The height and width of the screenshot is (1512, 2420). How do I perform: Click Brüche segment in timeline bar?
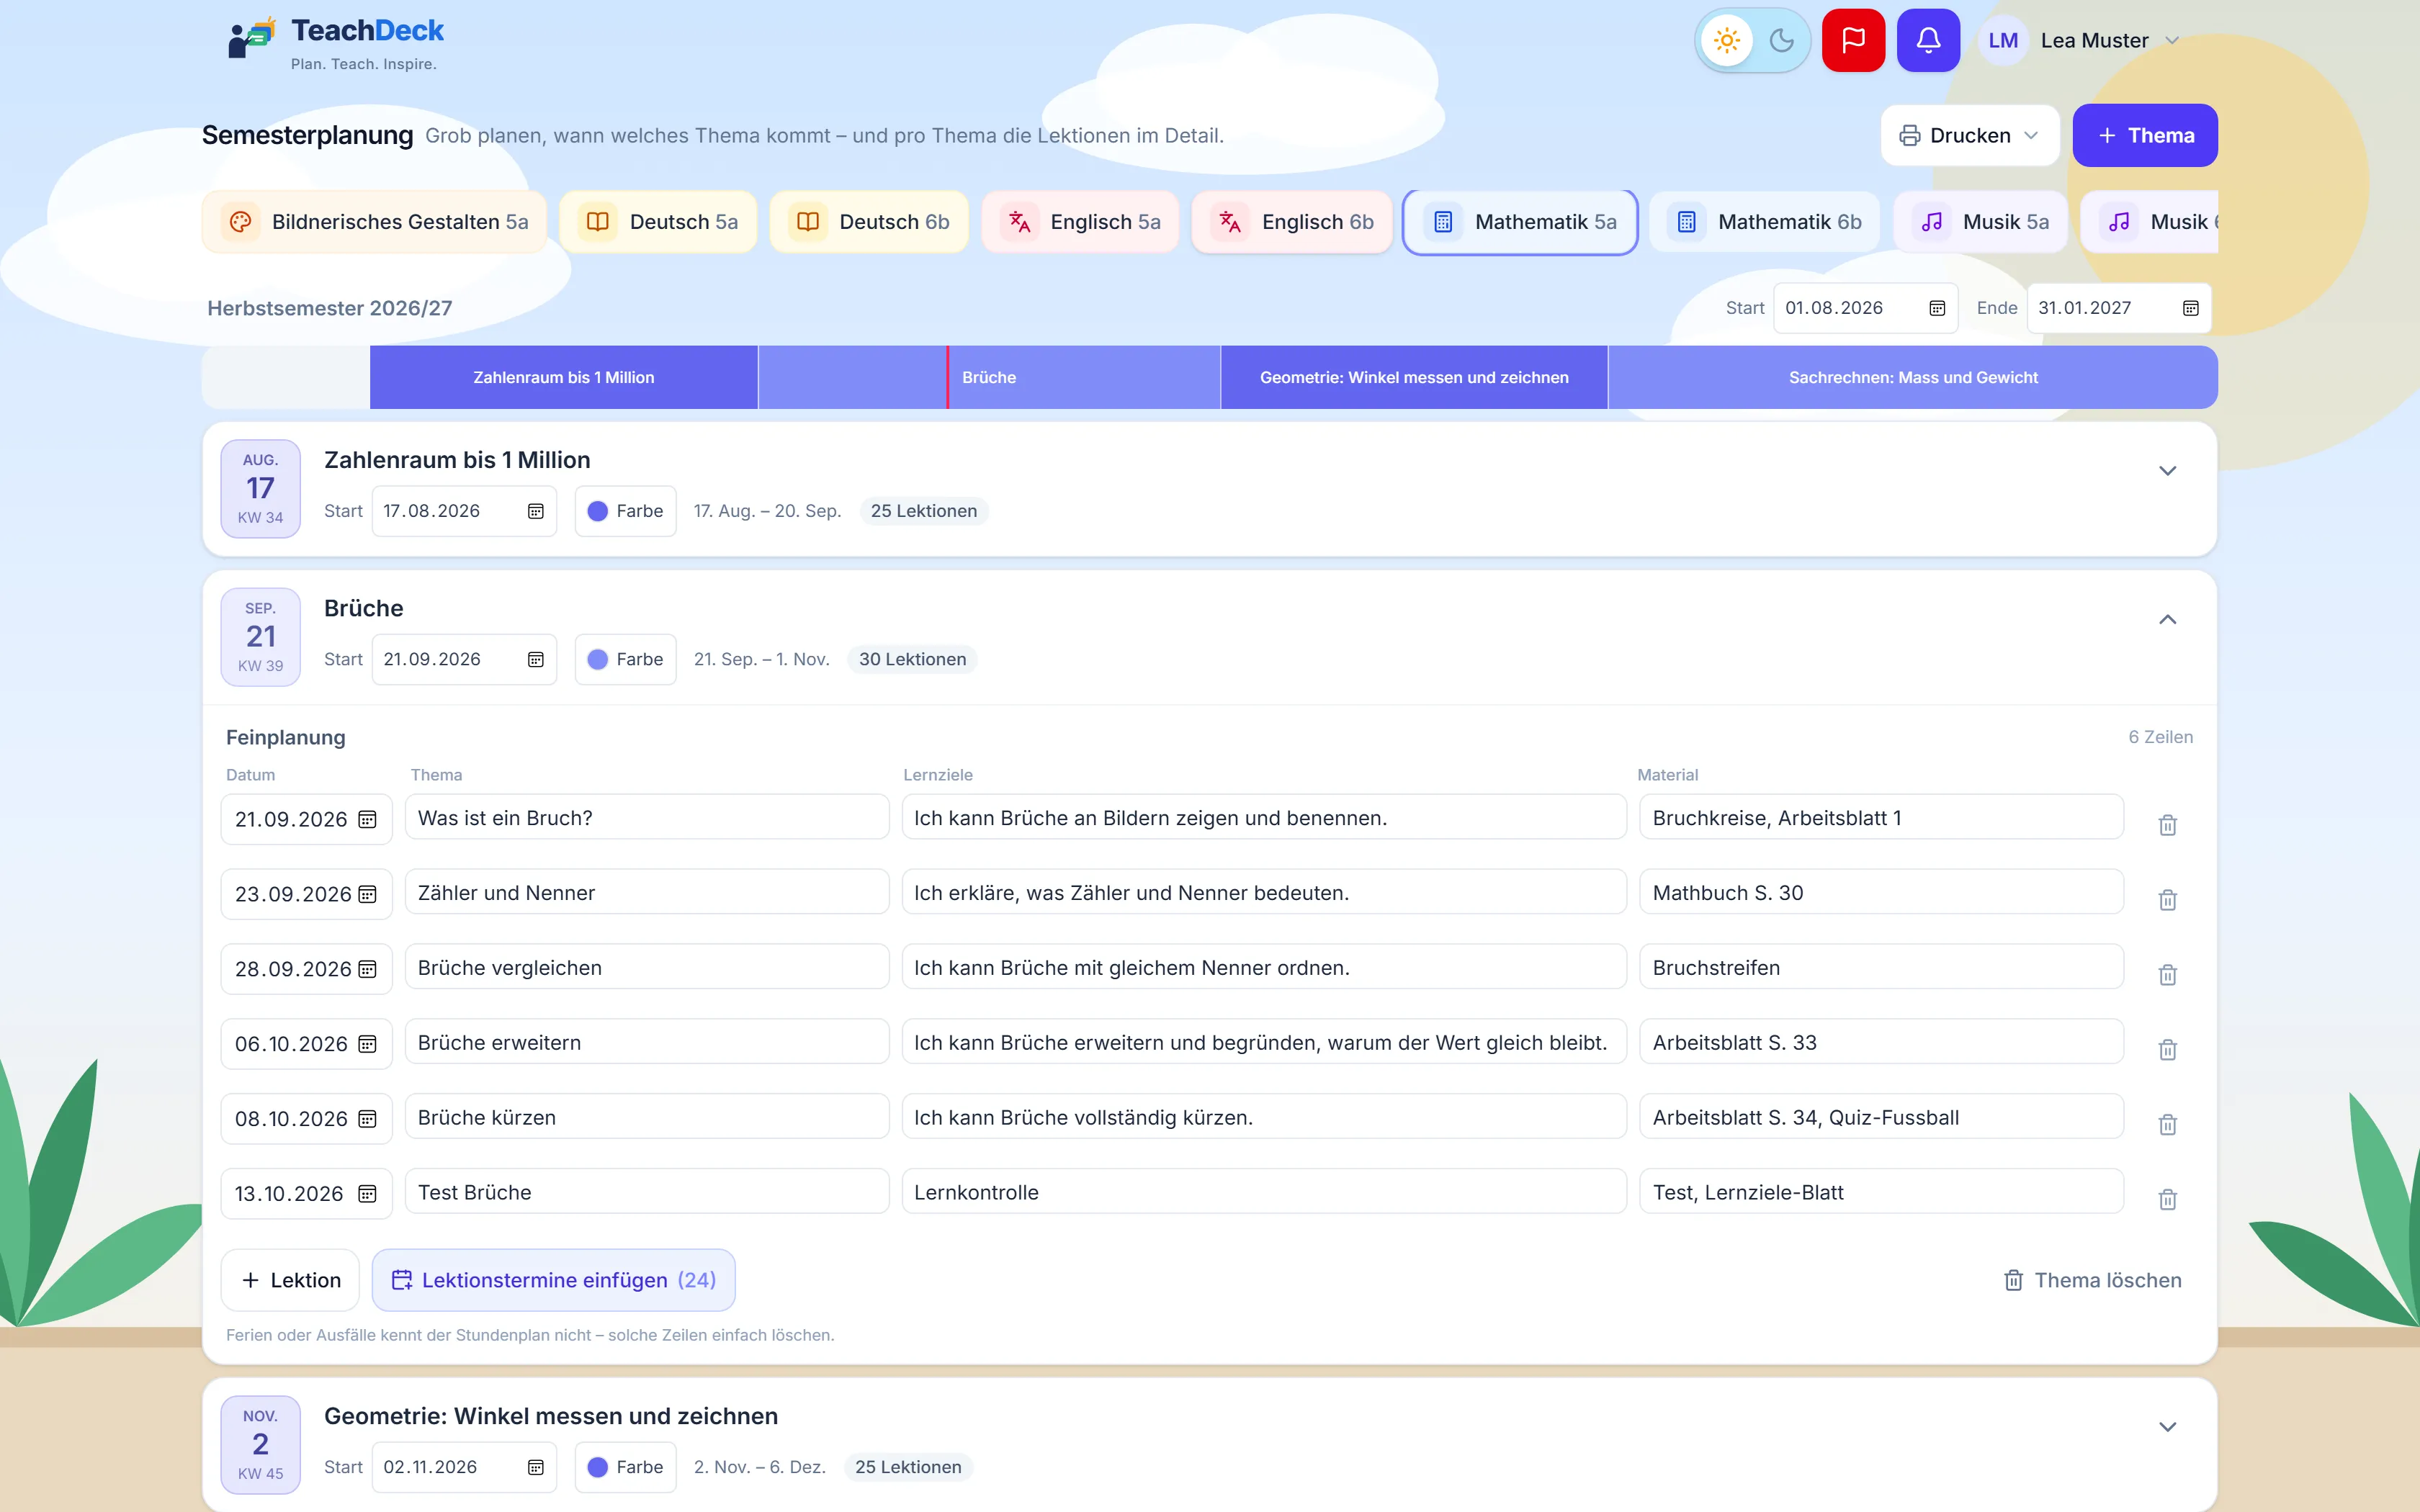pyautogui.click(x=989, y=377)
